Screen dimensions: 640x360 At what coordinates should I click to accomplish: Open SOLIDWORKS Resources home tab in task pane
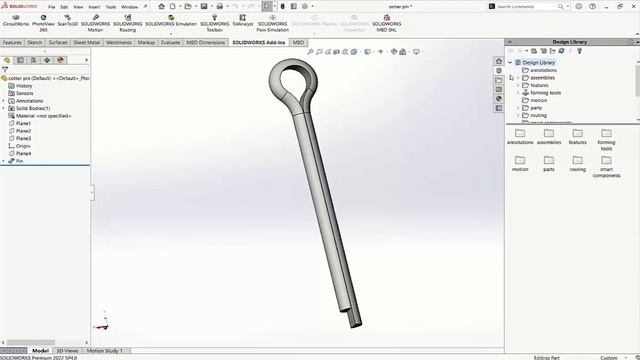[x=499, y=61]
